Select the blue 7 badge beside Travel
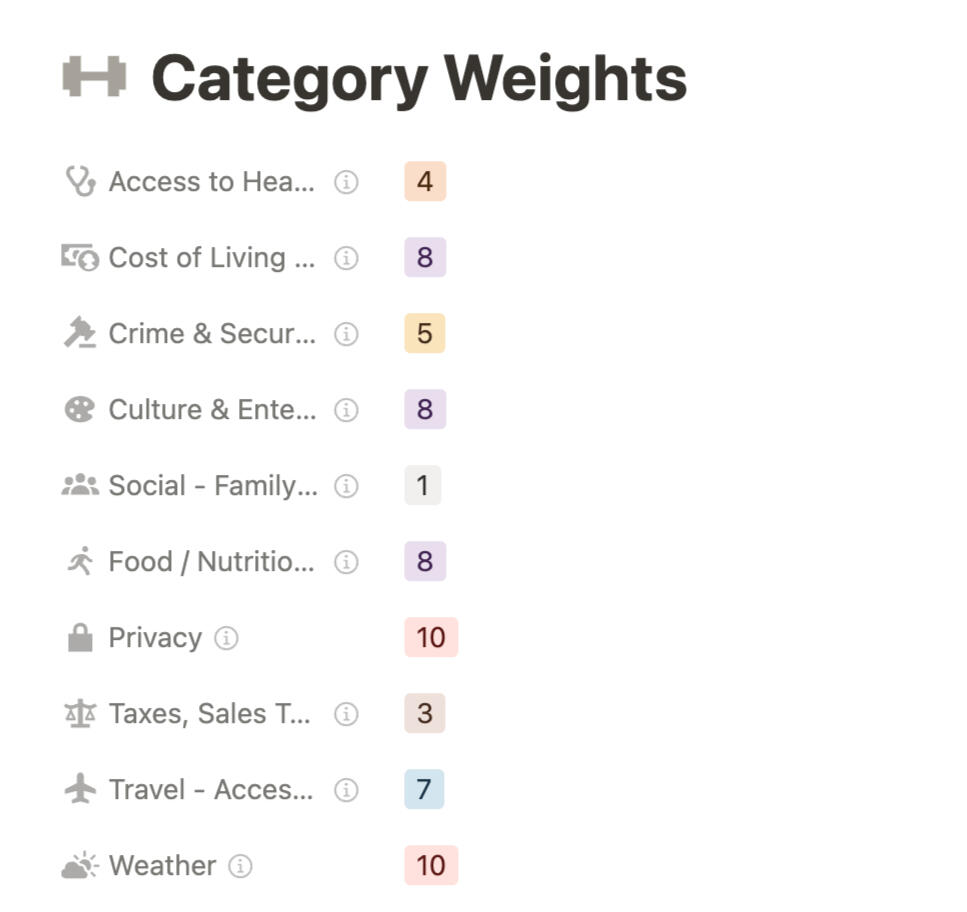 tap(423, 789)
